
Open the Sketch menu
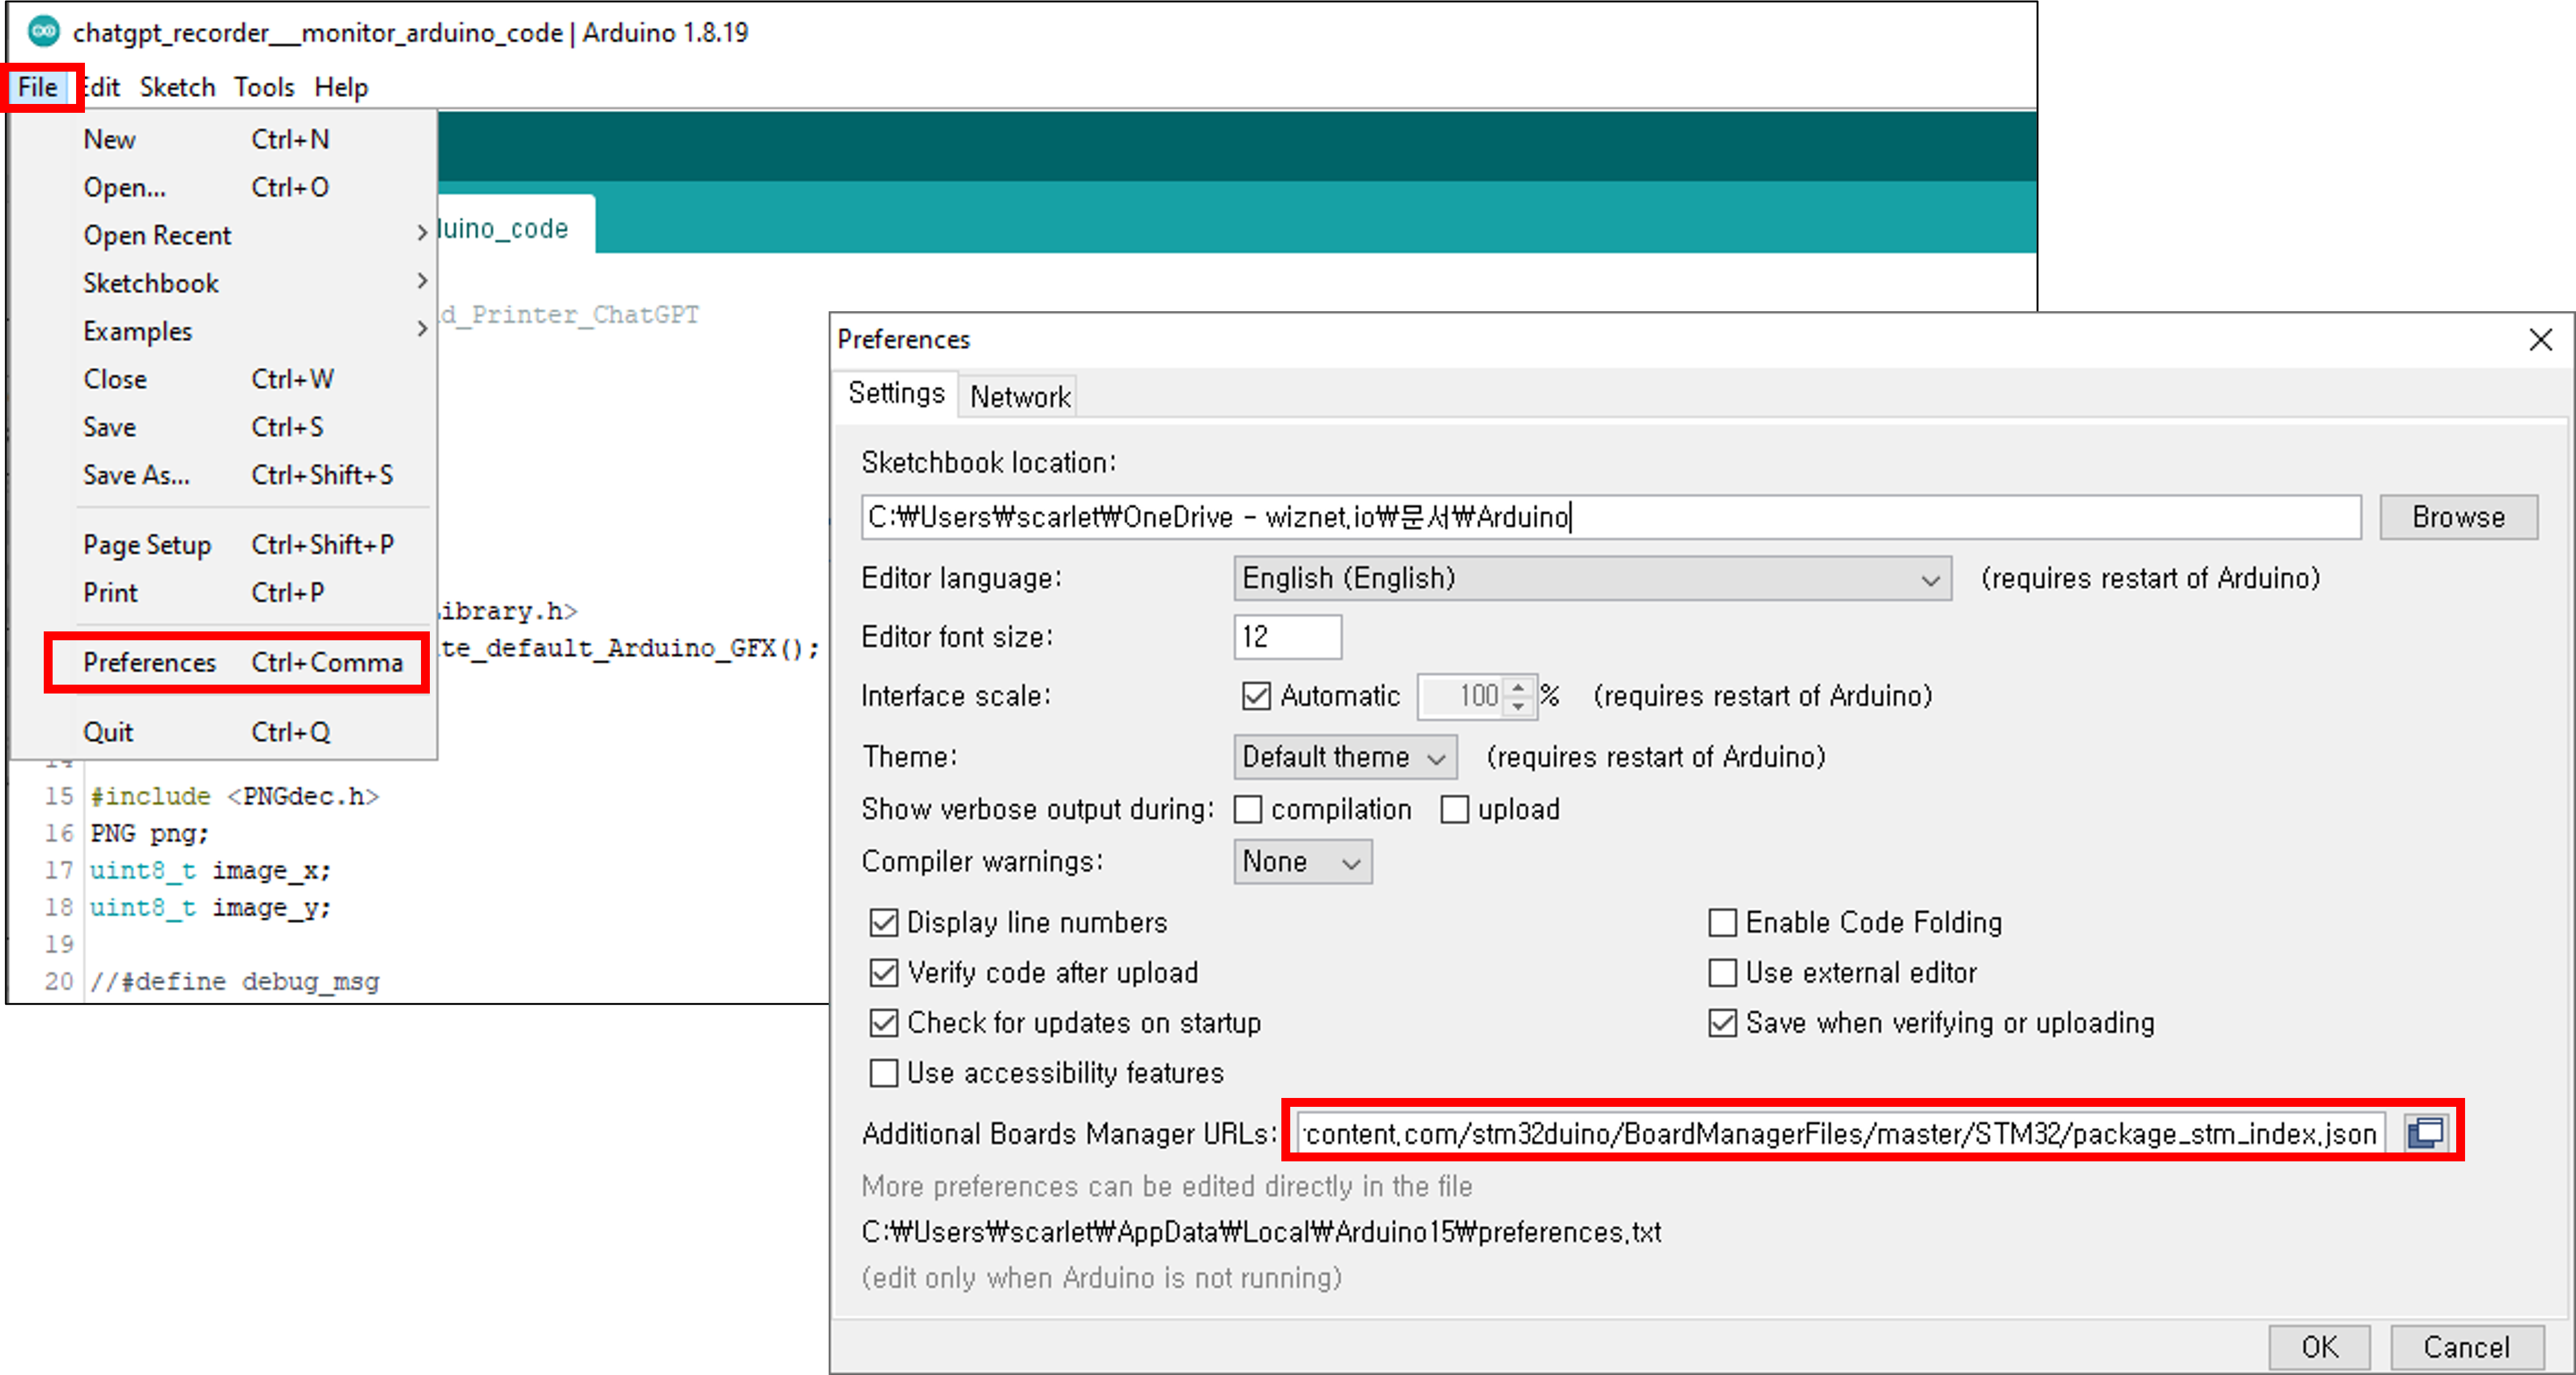pos(177,87)
